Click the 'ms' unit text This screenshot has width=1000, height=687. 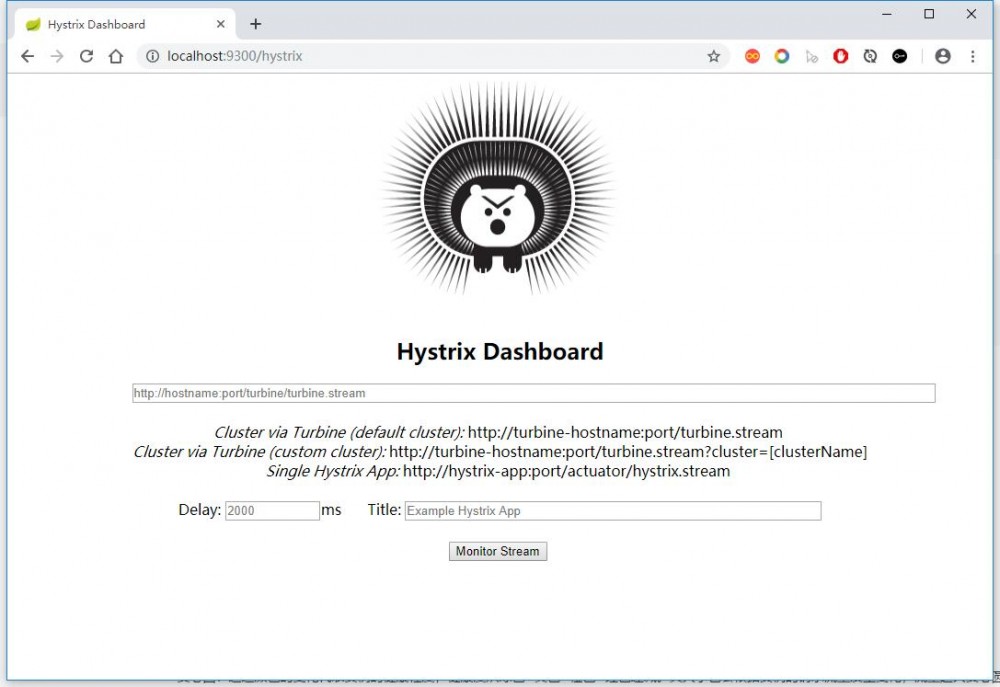click(332, 511)
